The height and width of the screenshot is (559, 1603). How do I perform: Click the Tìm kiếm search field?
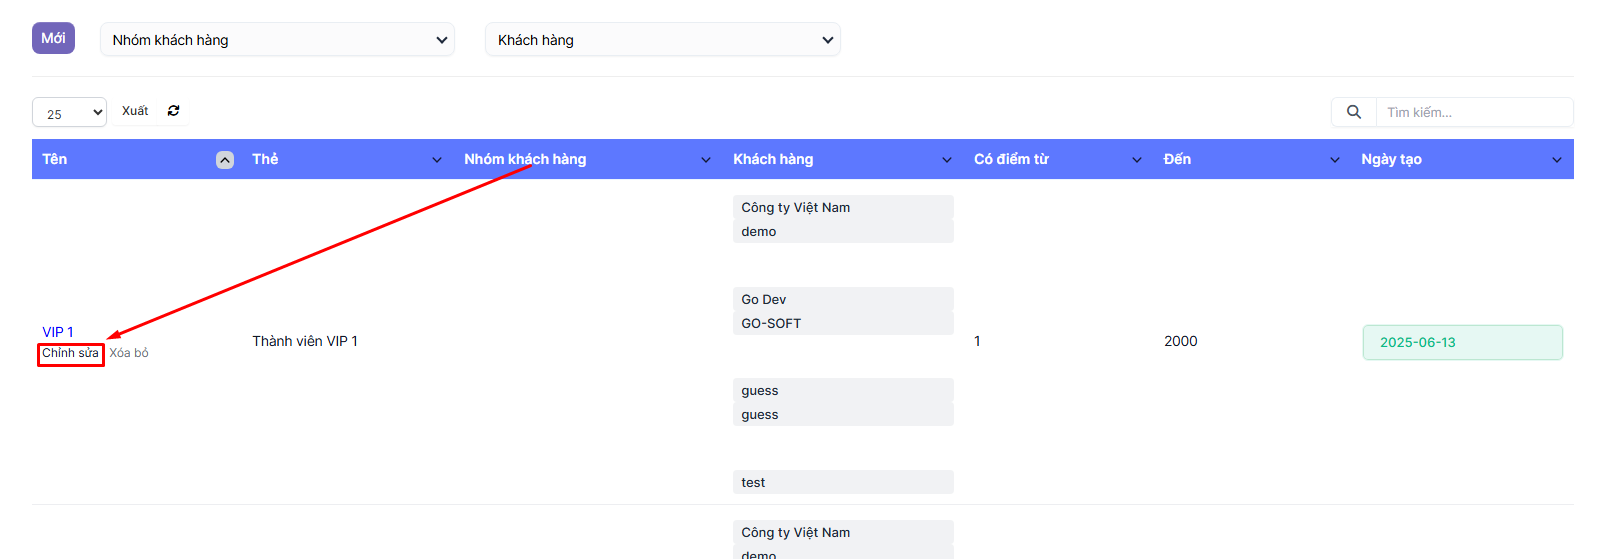tap(1473, 112)
